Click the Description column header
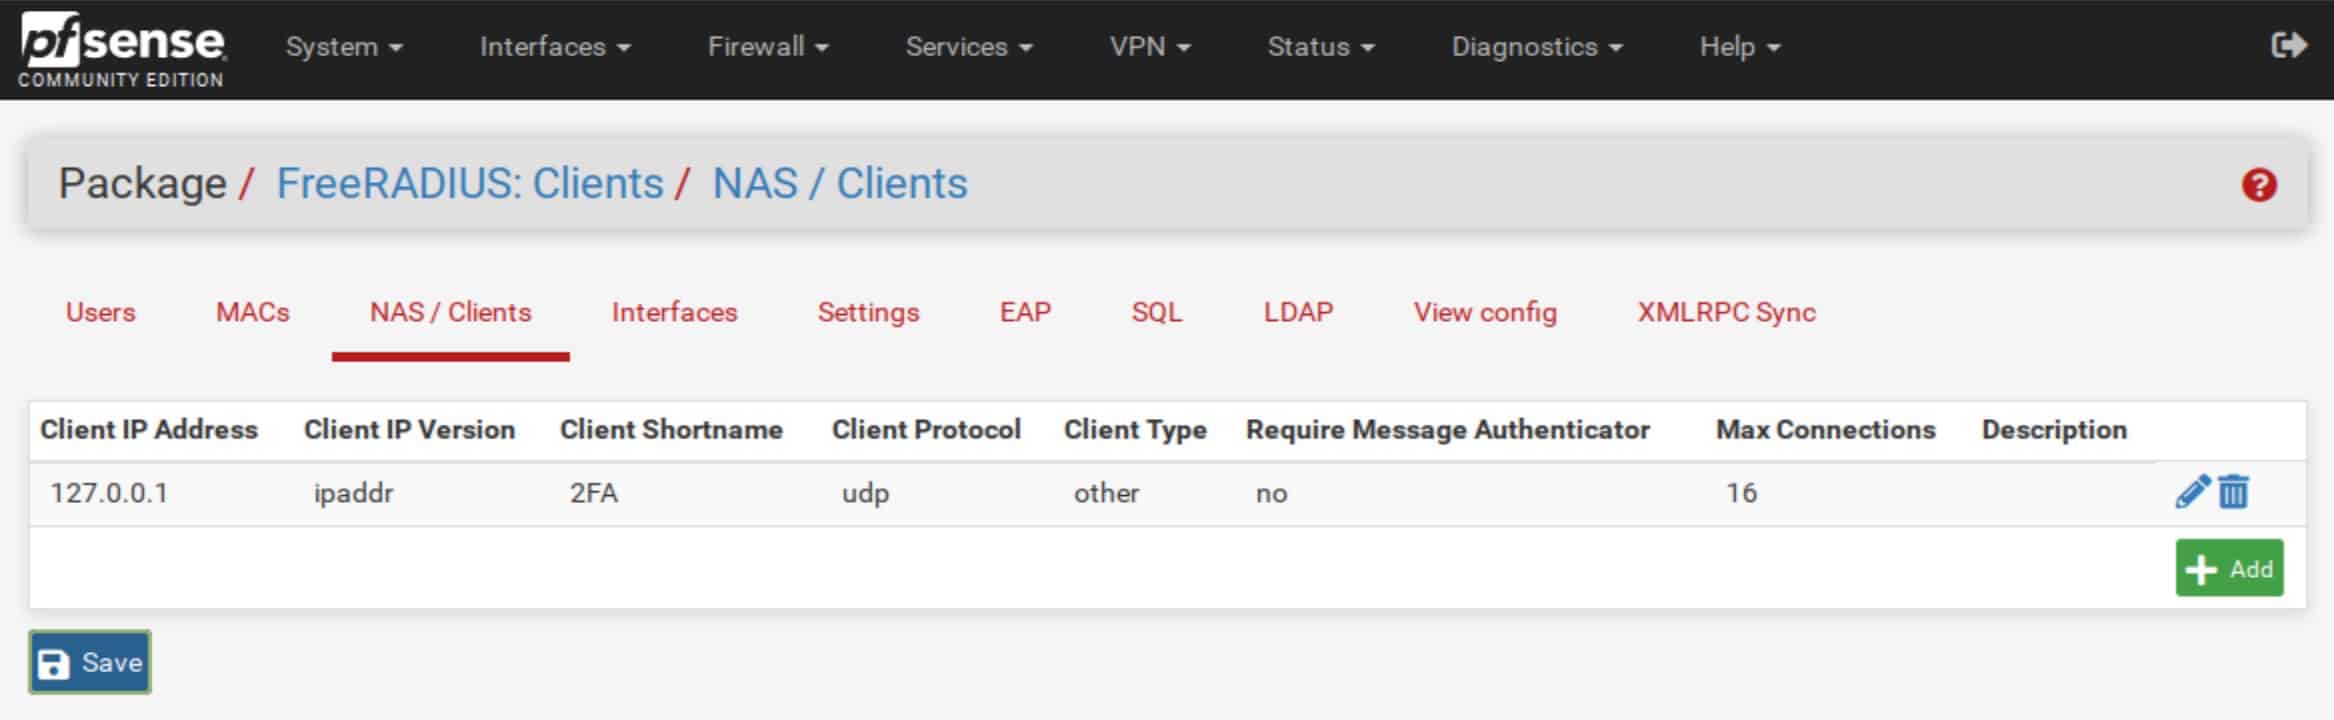The height and width of the screenshot is (720, 2334). click(x=2054, y=430)
